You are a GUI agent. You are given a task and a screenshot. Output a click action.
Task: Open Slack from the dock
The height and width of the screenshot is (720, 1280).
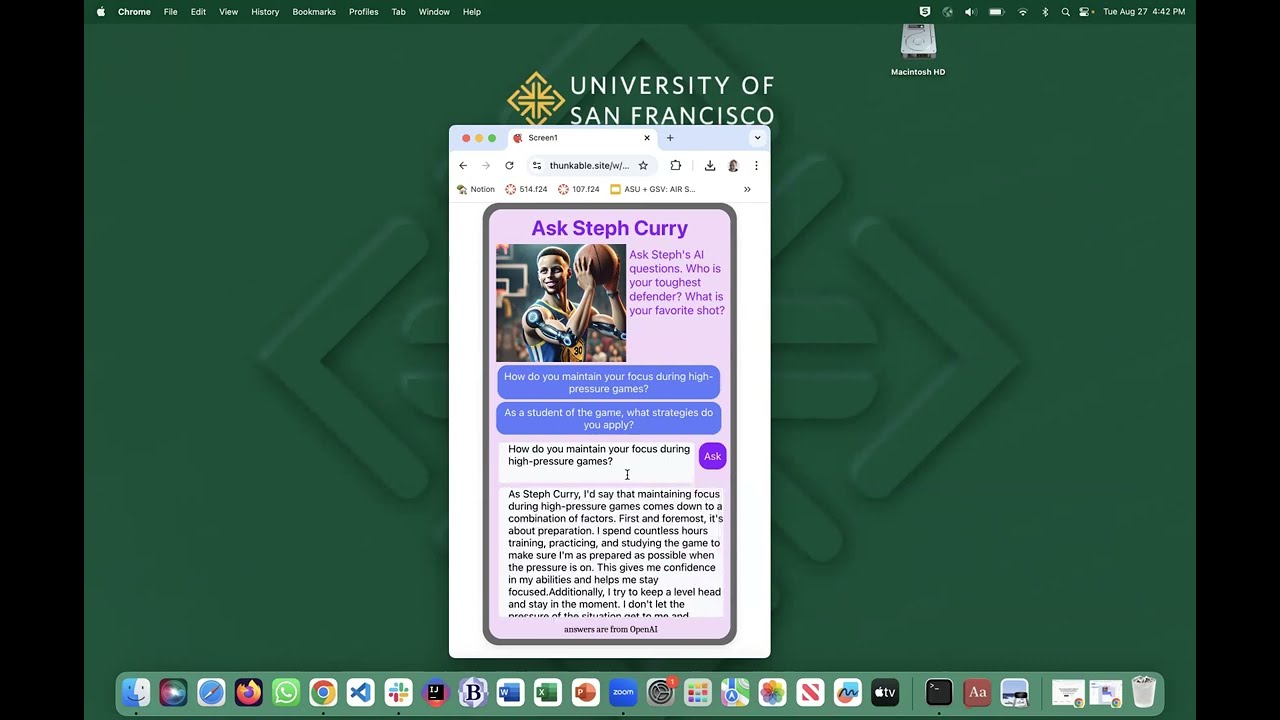398,692
